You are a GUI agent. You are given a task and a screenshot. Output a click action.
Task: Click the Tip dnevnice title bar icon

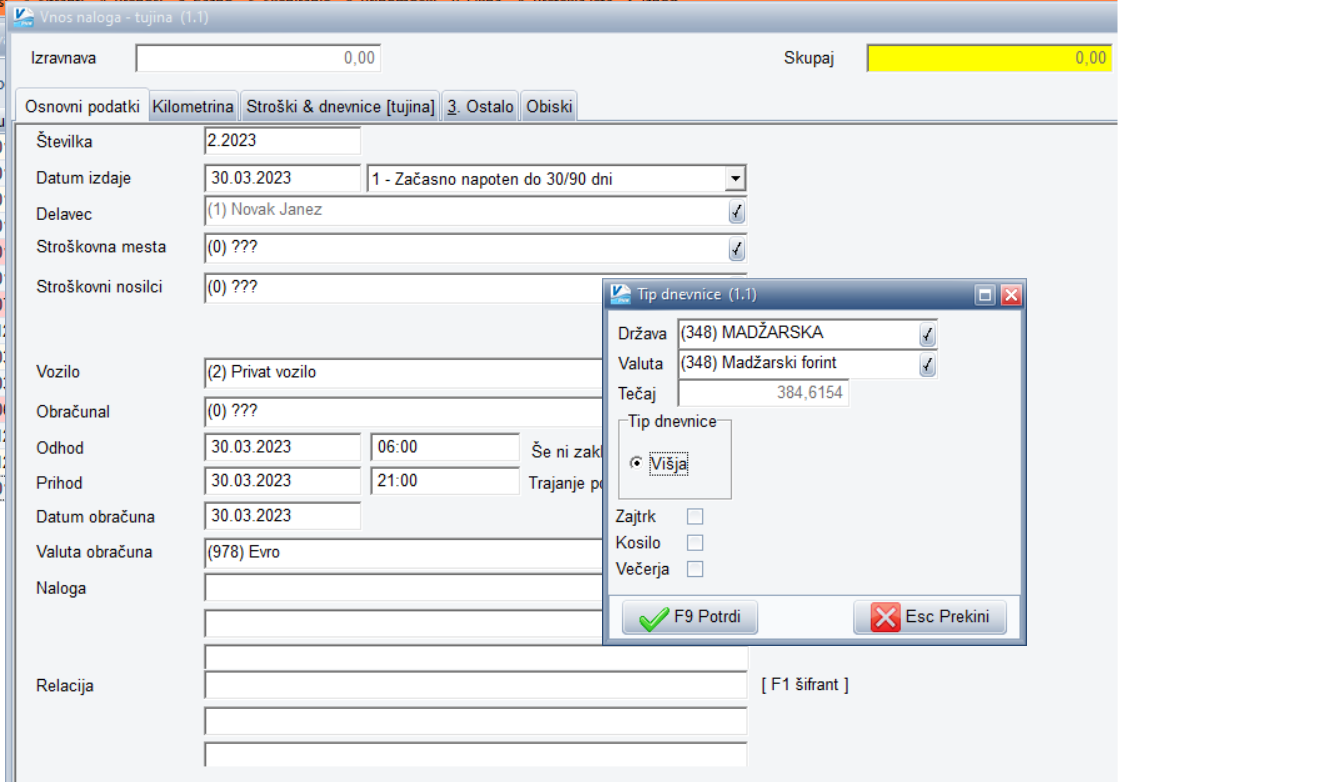(620, 295)
